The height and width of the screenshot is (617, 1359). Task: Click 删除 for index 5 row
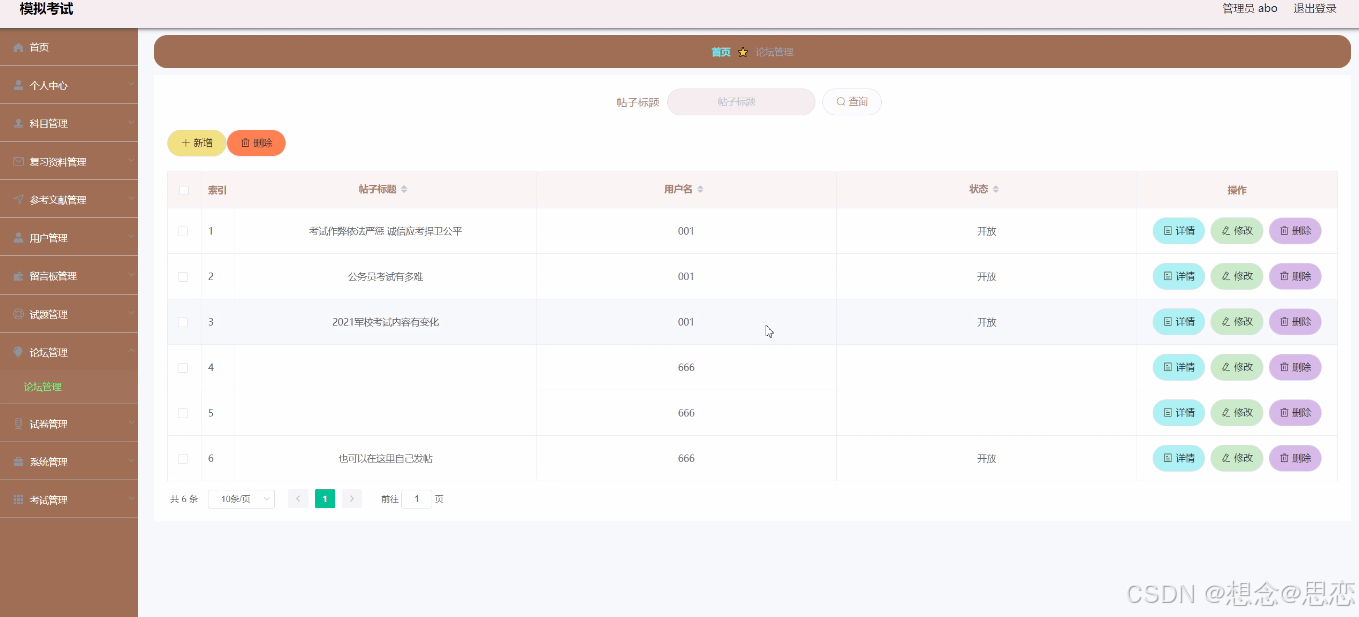(x=1295, y=413)
